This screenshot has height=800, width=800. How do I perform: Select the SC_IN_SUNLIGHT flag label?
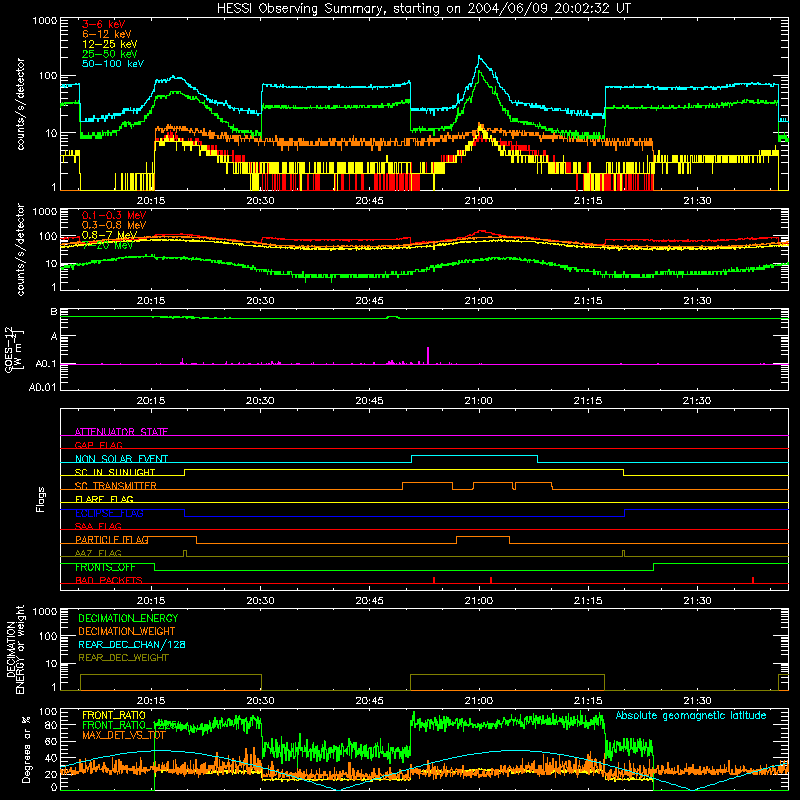coord(115,472)
